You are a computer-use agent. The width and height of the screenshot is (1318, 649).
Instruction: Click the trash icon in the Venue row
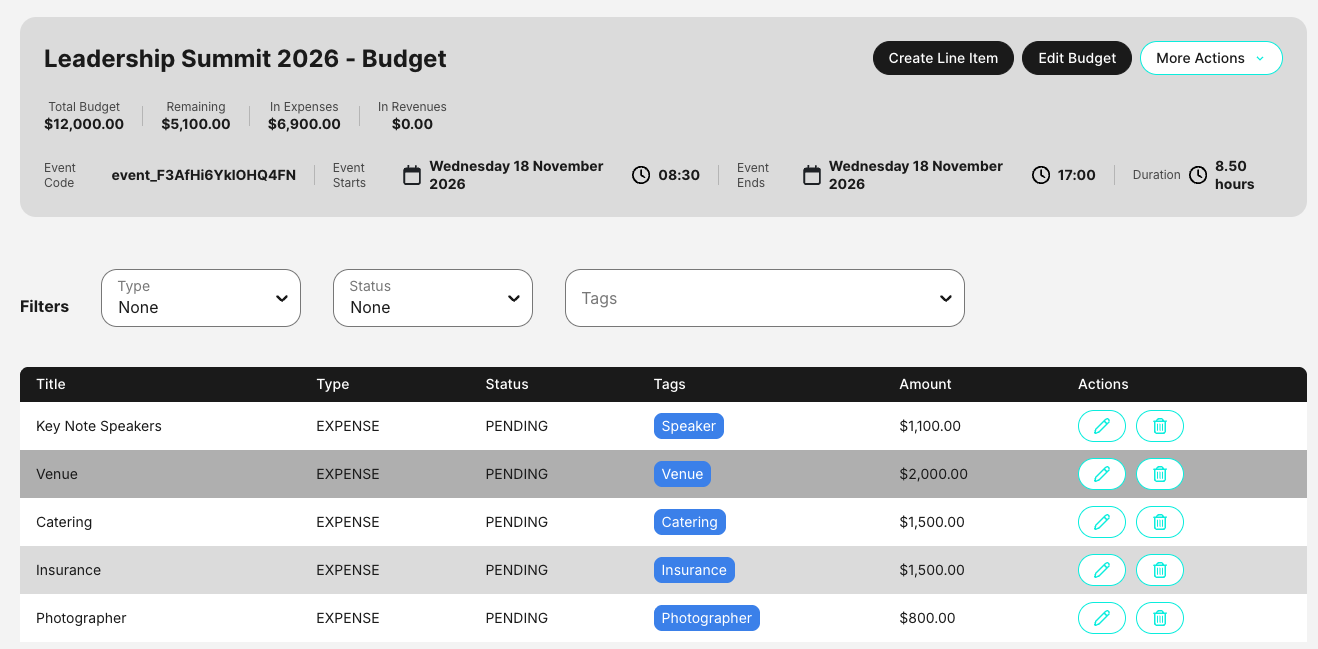pos(1160,474)
